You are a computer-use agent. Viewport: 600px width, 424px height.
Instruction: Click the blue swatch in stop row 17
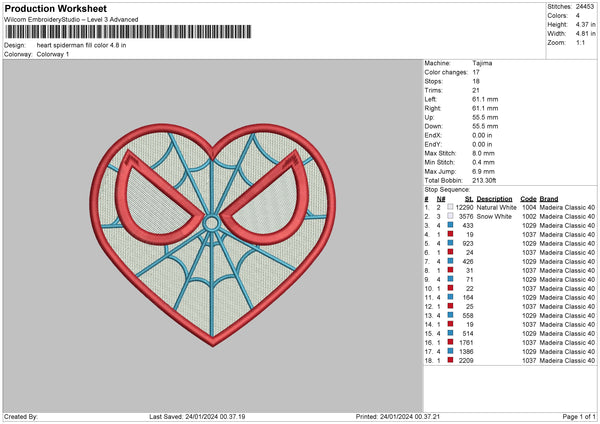pyautogui.click(x=450, y=351)
